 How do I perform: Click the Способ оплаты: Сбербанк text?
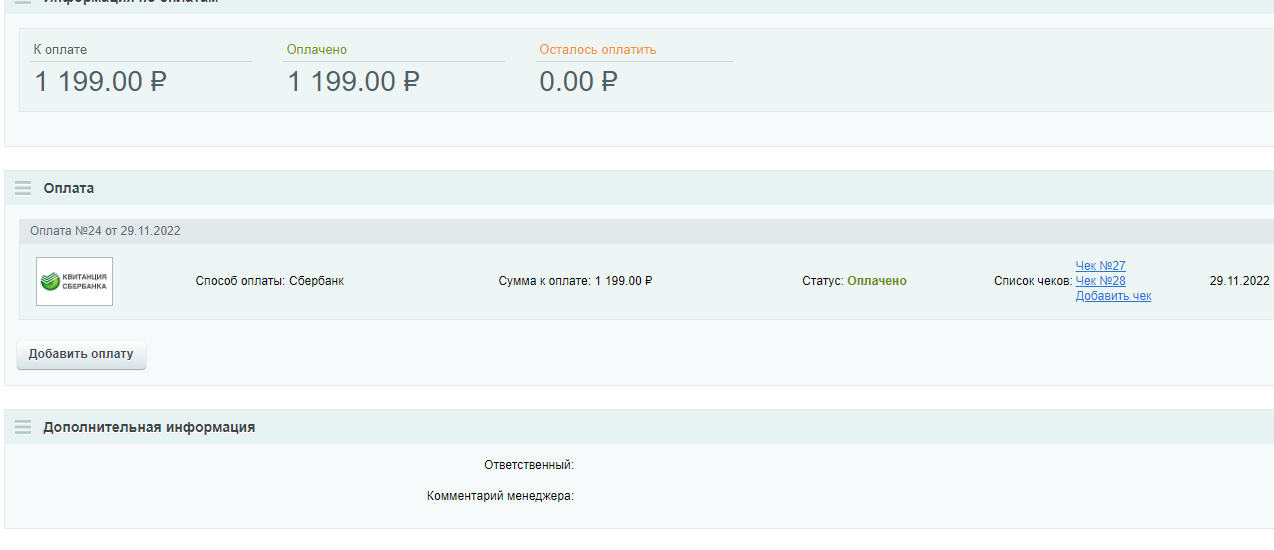click(270, 281)
